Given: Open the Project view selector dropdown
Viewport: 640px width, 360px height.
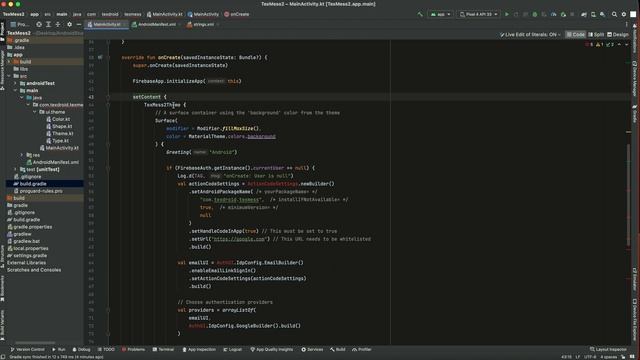Looking at the screenshot, I should point(20,24).
